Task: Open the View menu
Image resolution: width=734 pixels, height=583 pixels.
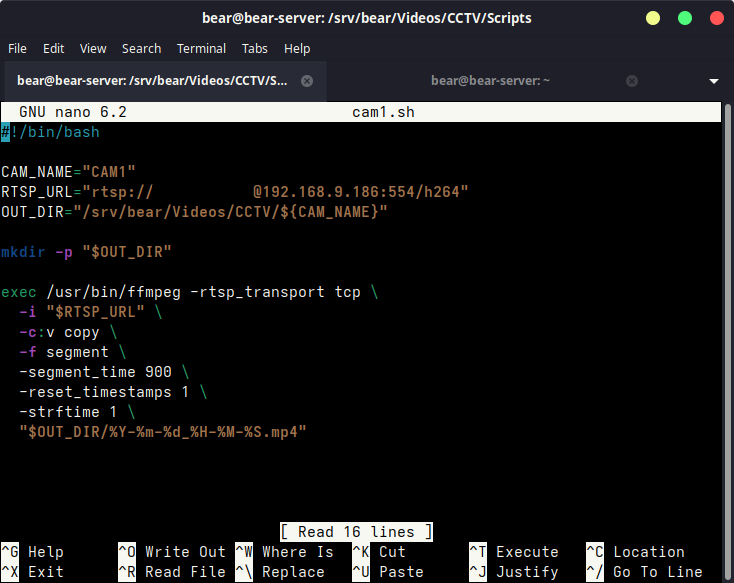Action: tap(93, 48)
